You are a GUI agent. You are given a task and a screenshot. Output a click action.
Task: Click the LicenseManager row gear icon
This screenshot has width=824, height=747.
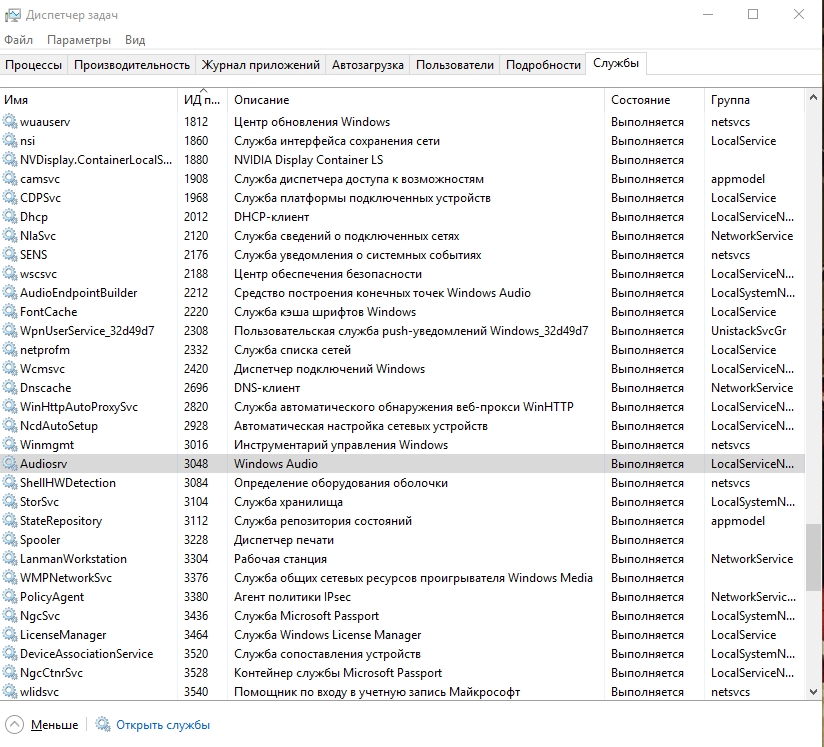tap(10, 635)
